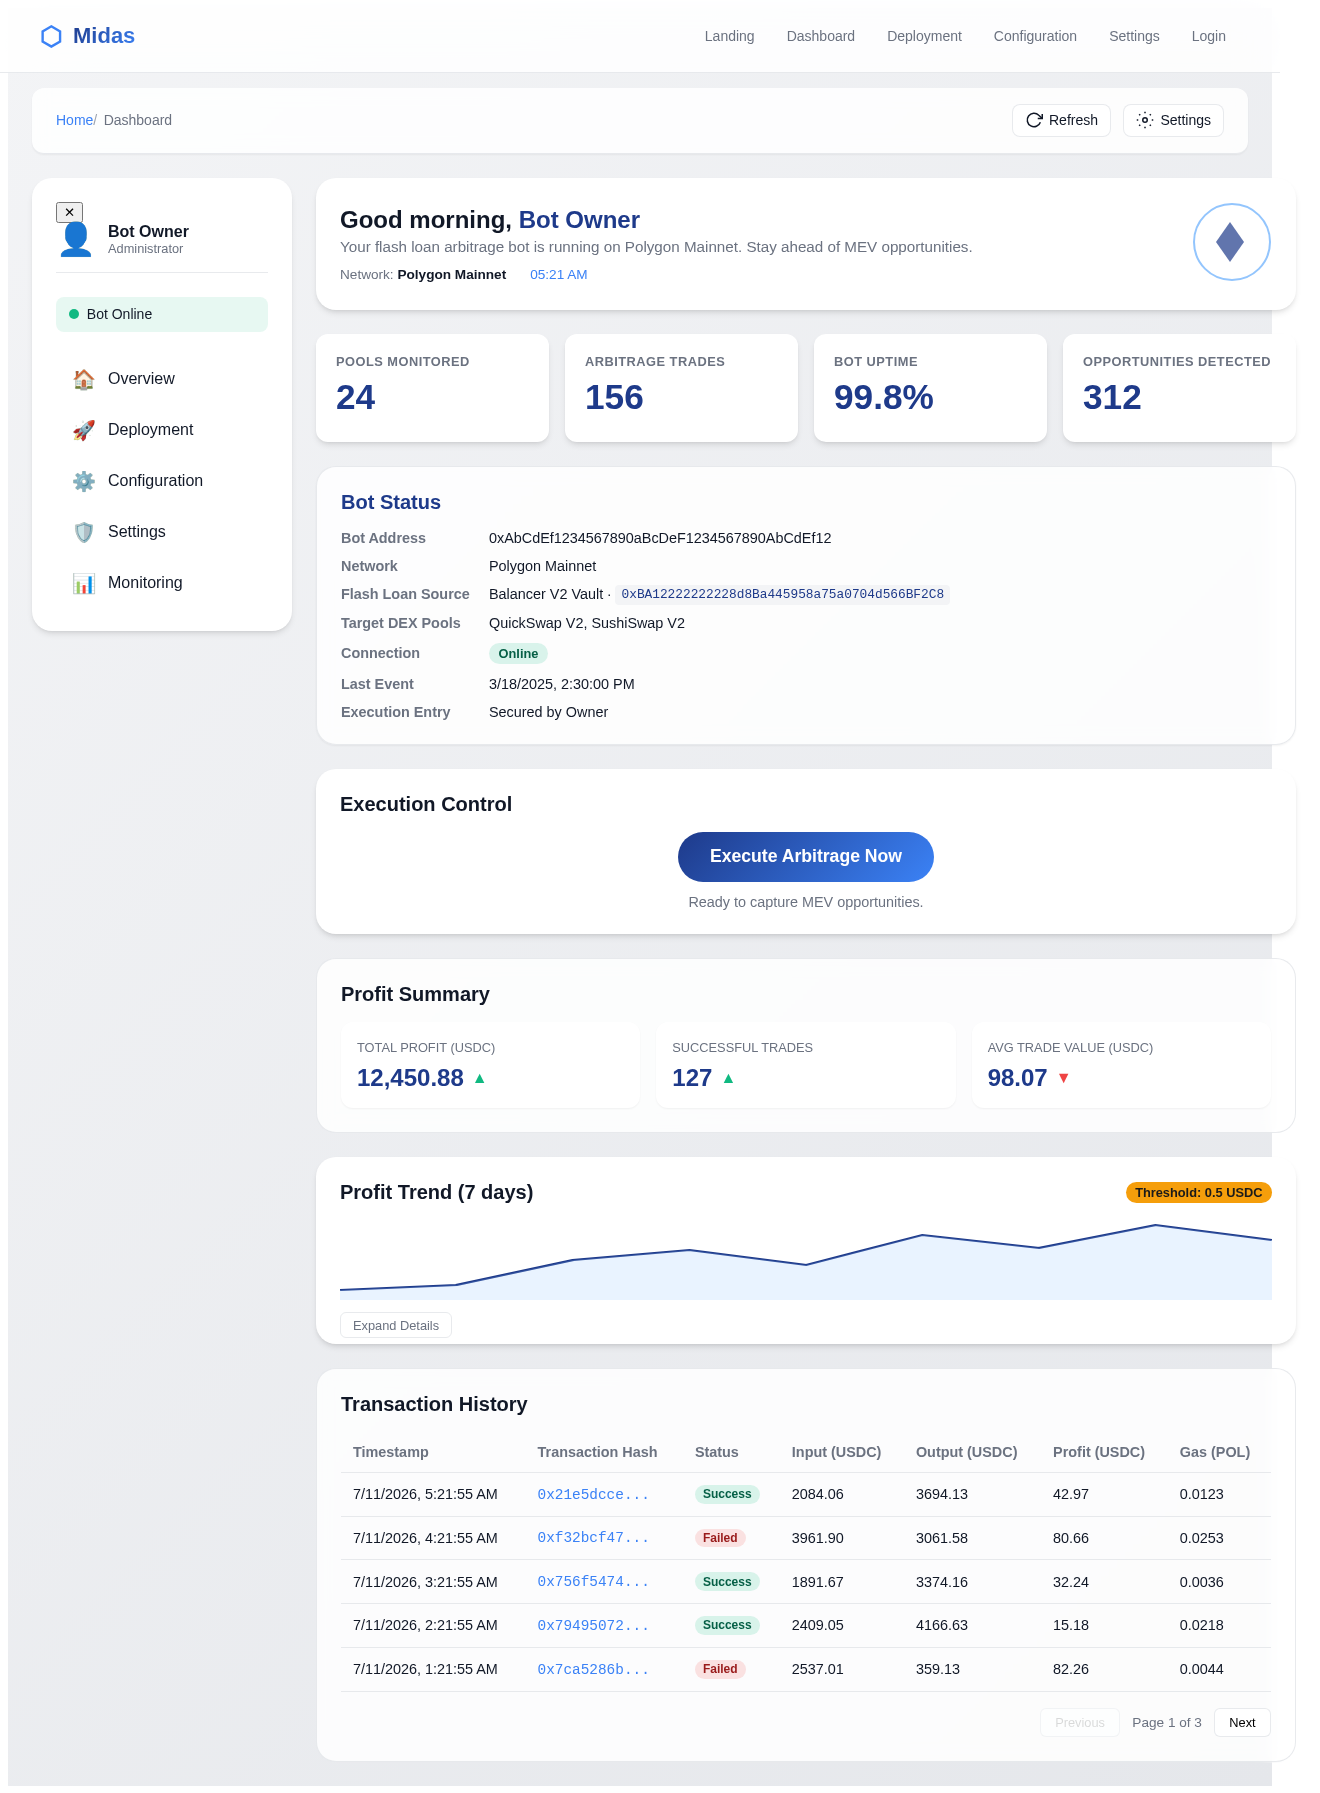
Task: Click the Deployment rocket icon
Action: pos(84,430)
